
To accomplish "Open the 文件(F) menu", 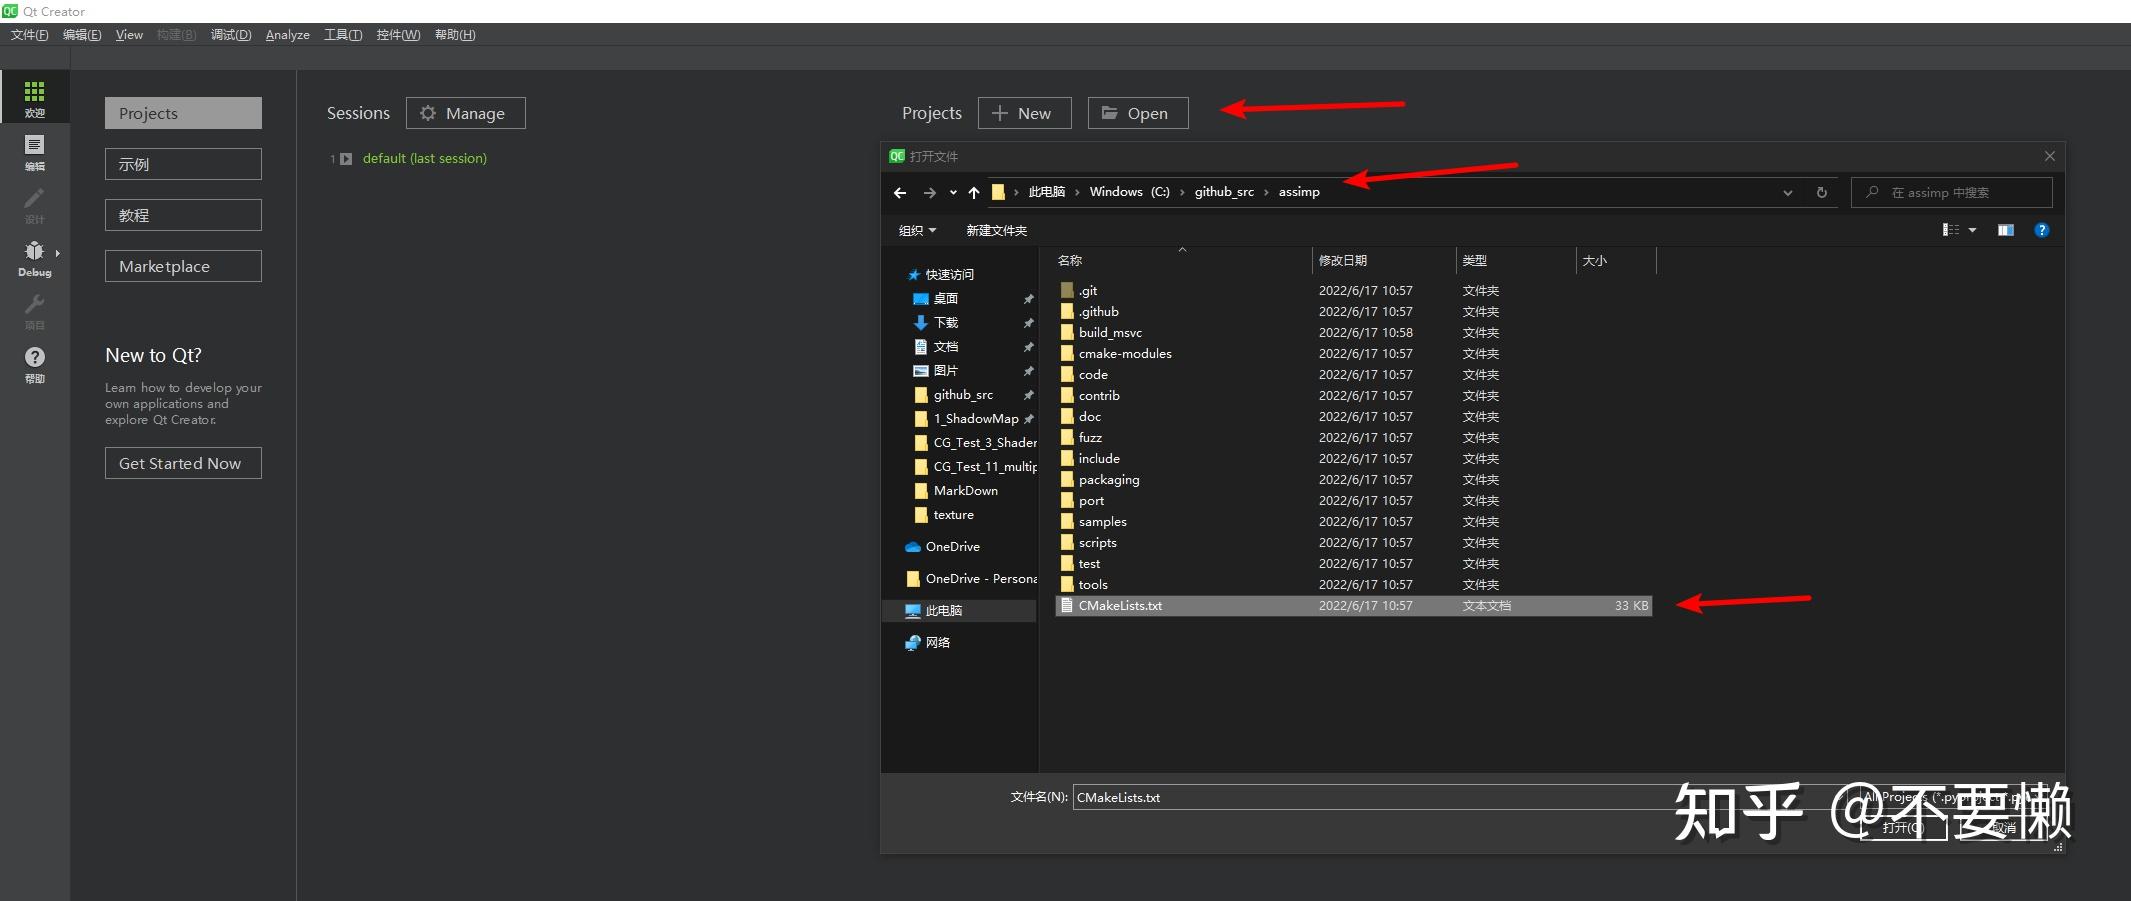I will 29,35.
